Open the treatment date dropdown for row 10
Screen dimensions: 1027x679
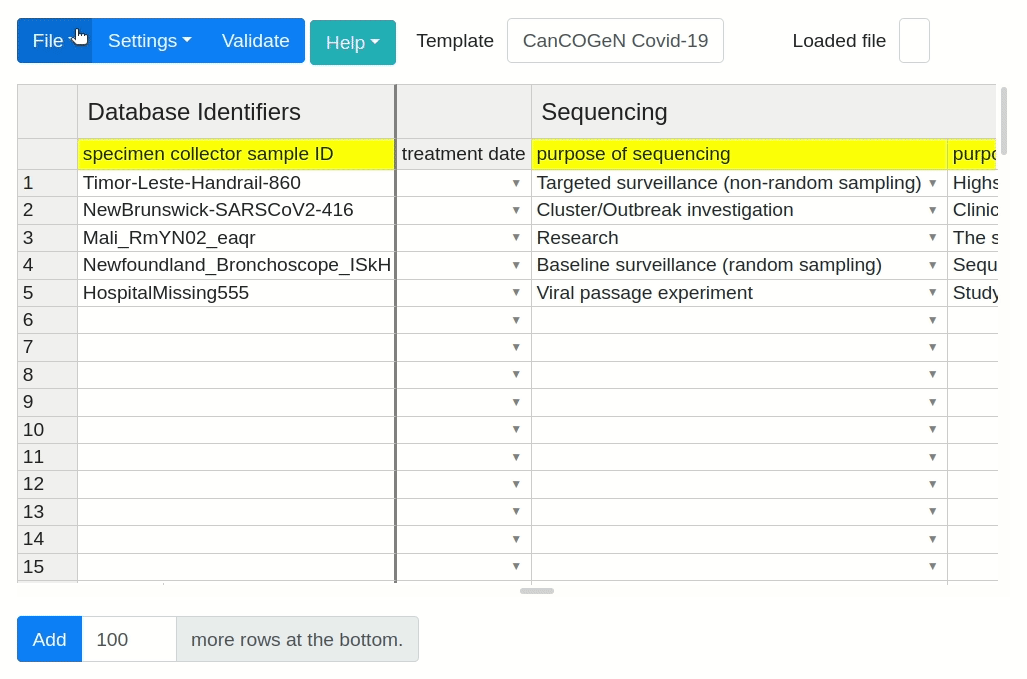[517, 429]
